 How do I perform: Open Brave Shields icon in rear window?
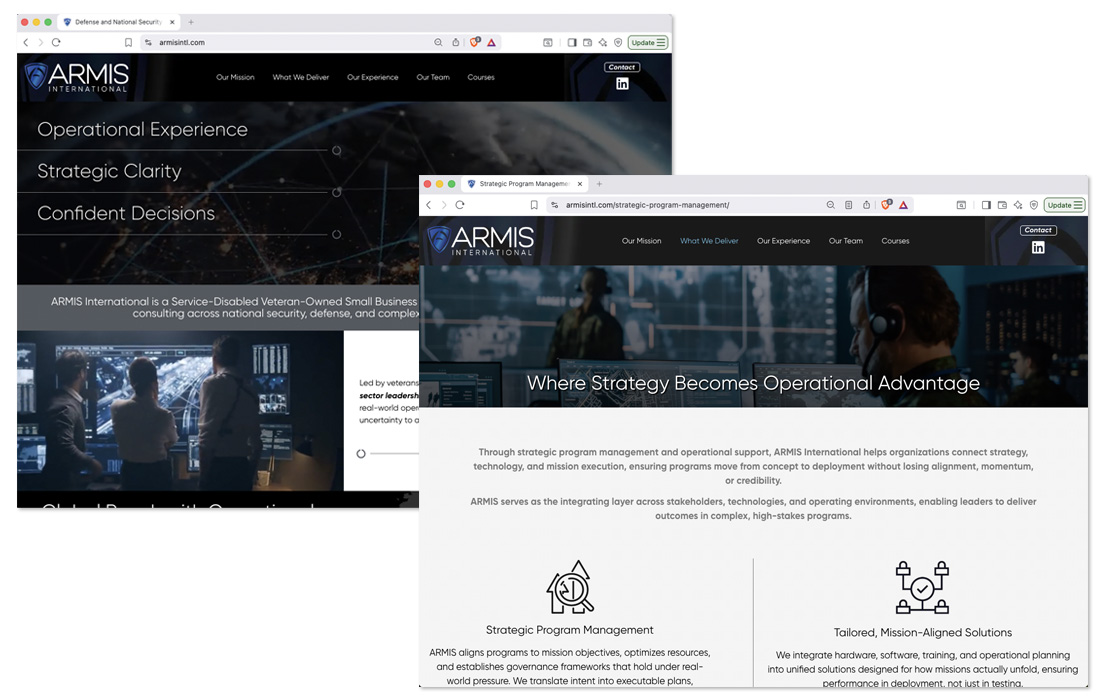[x=475, y=42]
